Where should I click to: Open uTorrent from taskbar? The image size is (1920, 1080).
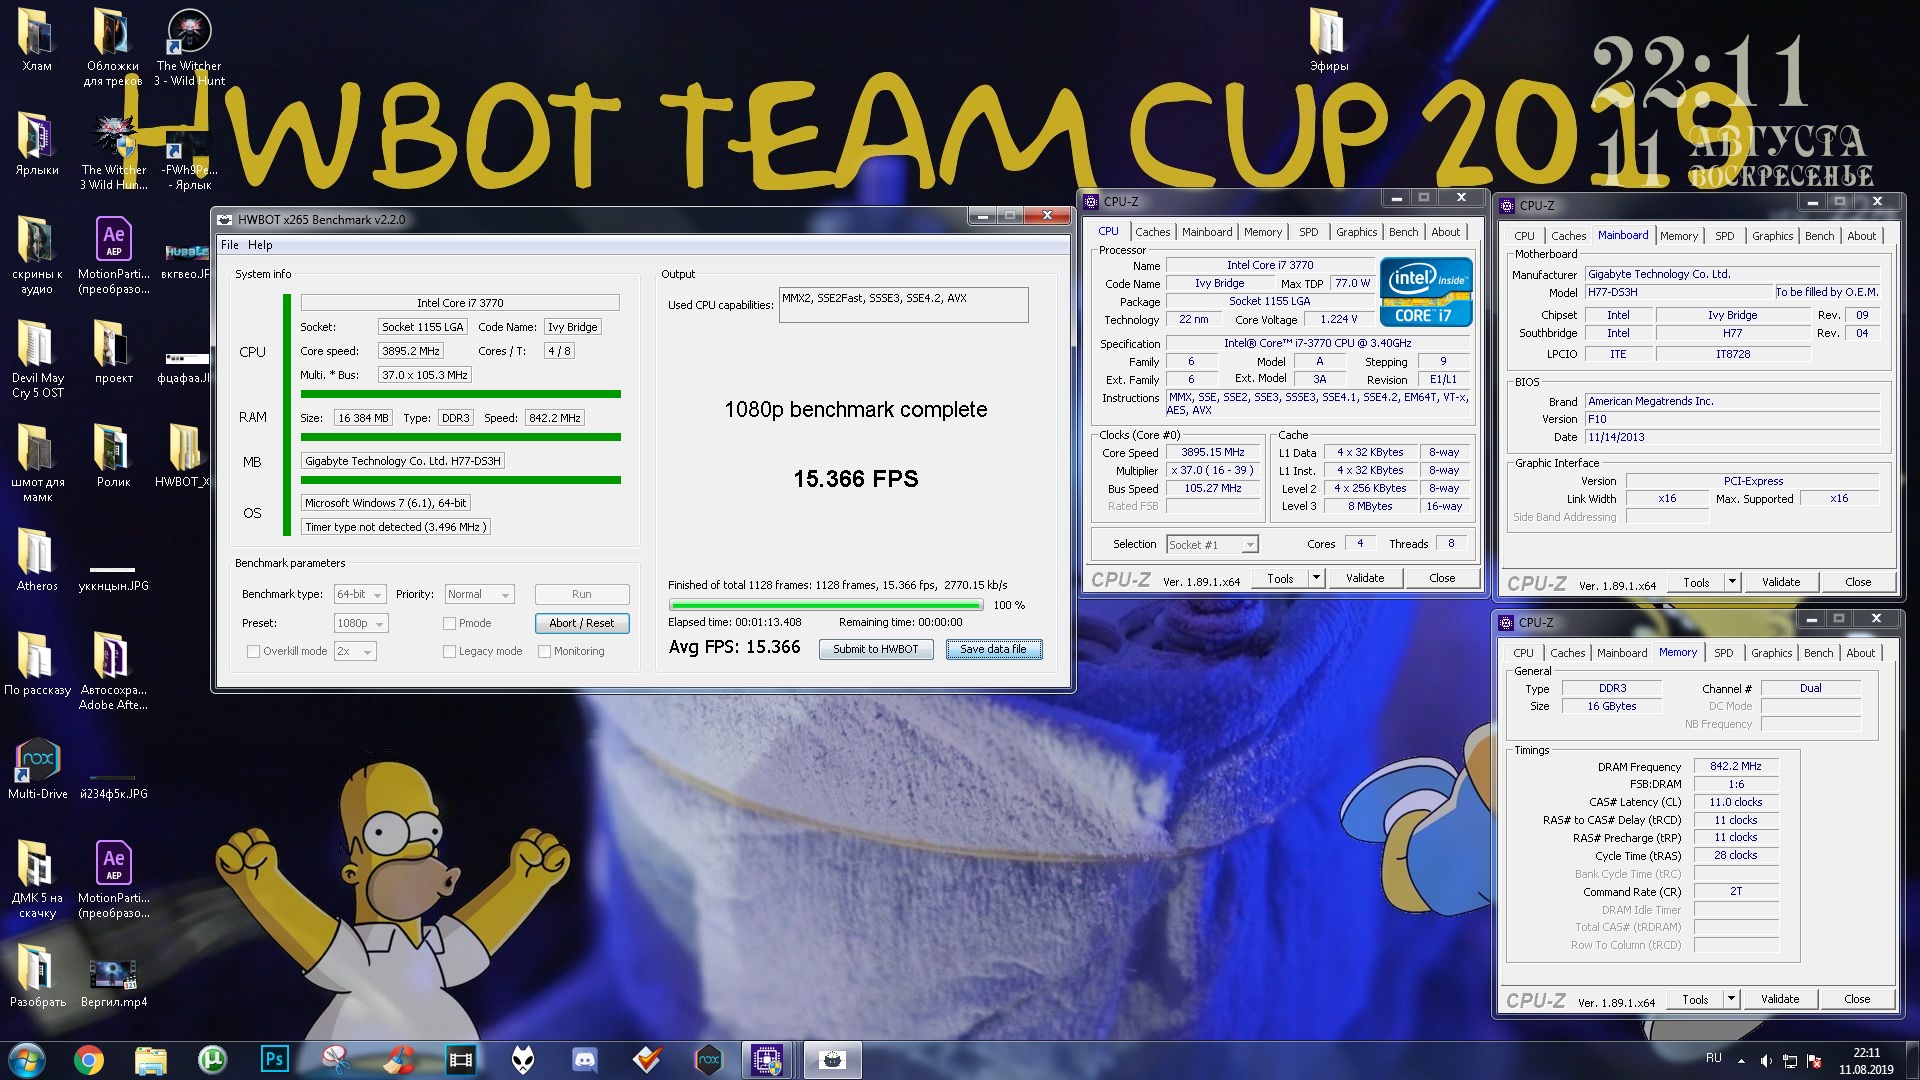(x=212, y=1059)
